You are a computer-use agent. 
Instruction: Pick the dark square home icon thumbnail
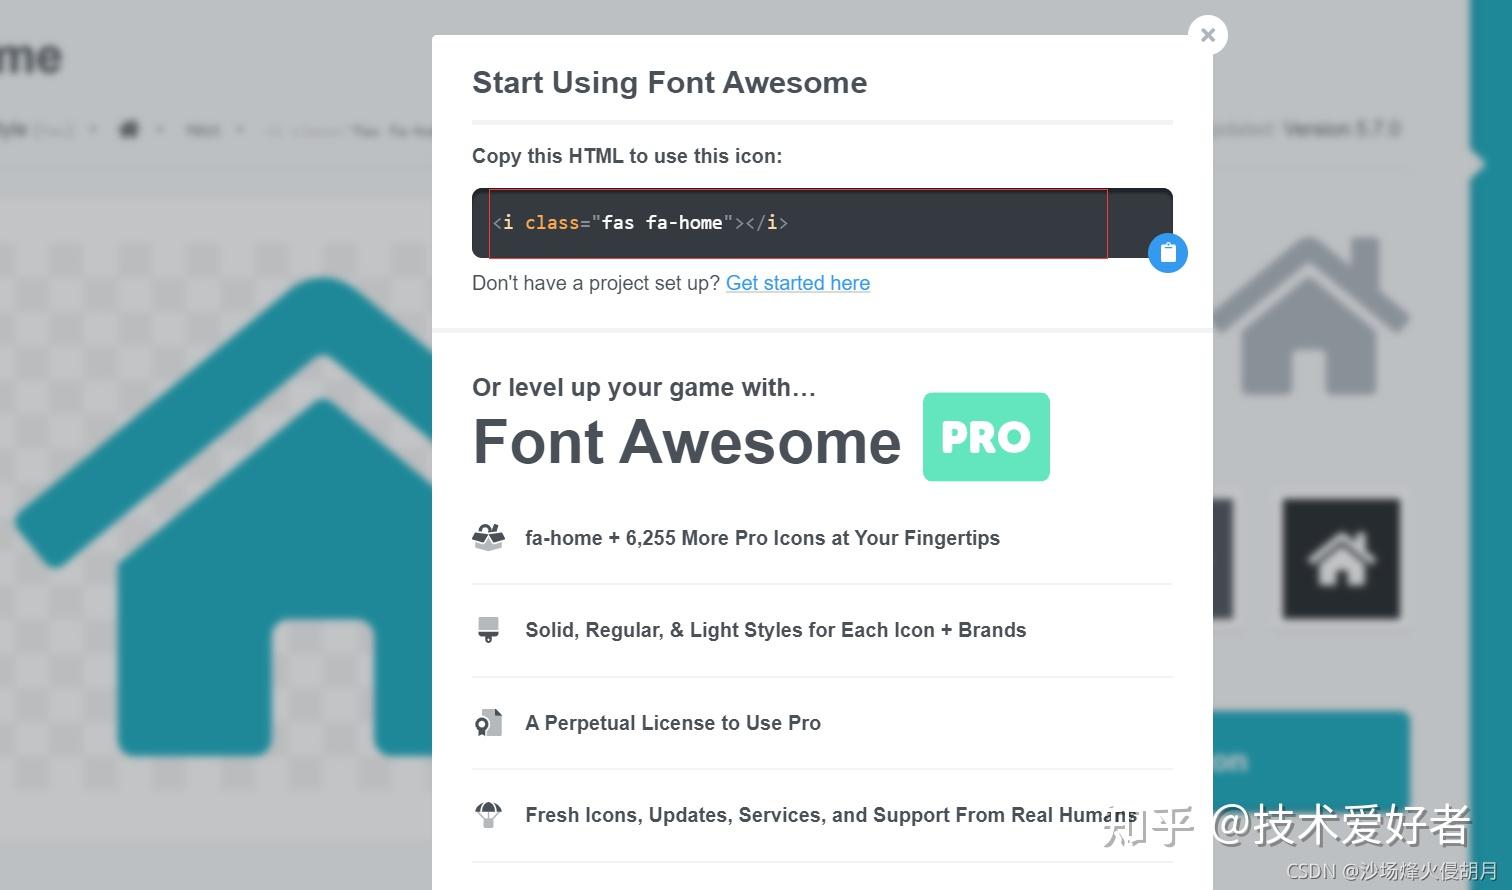point(1341,558)
